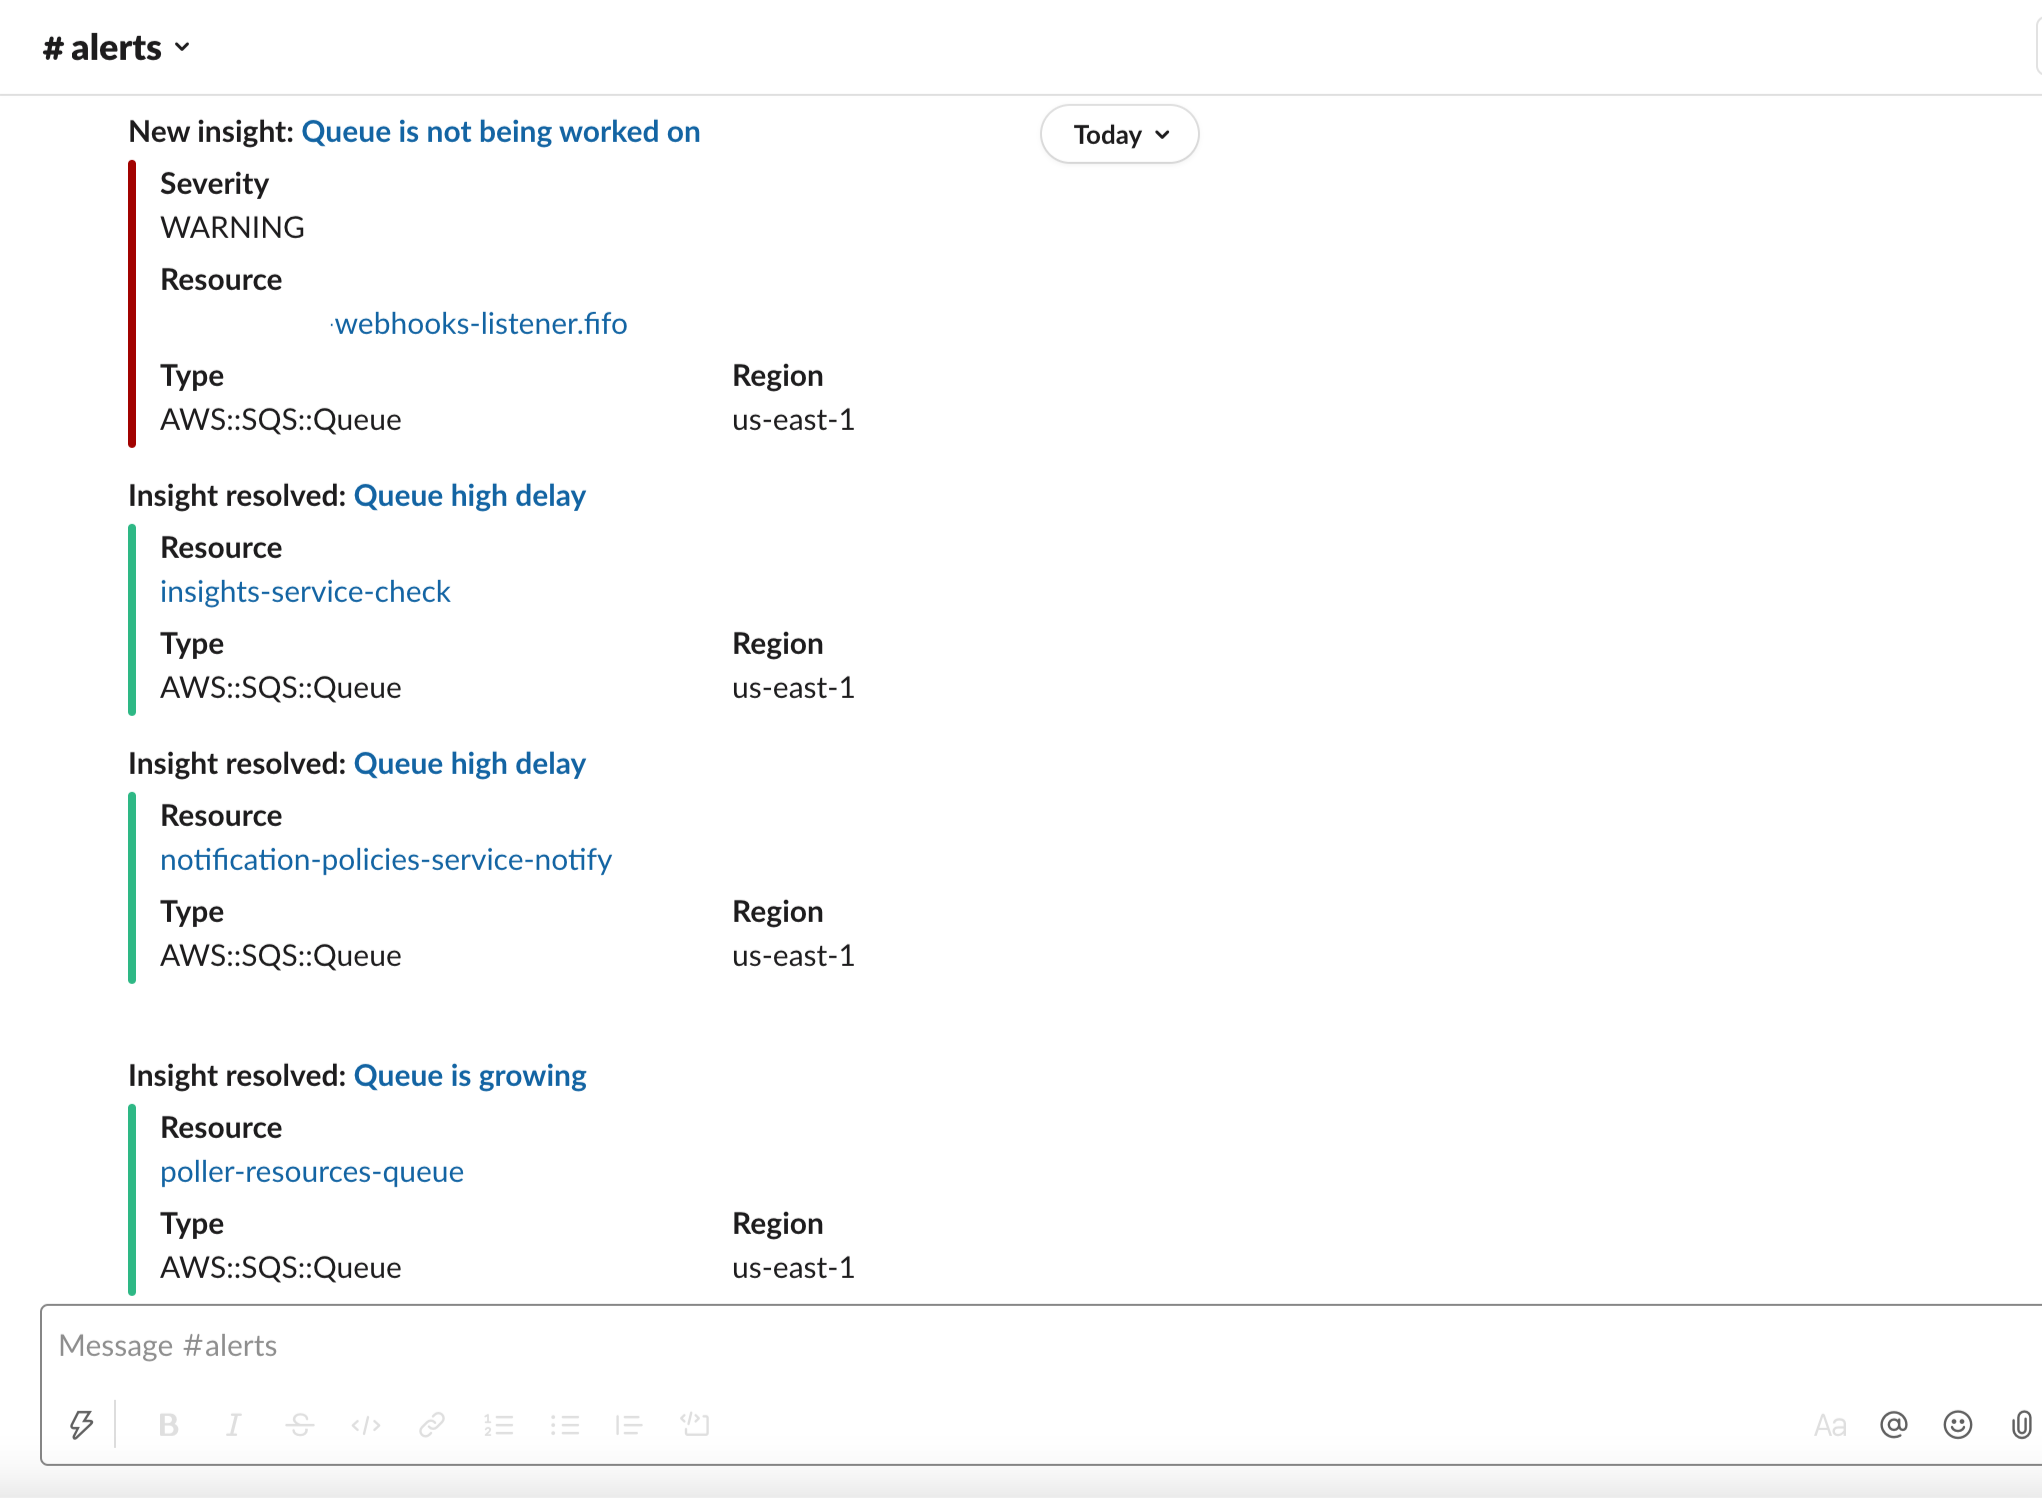Open the emoji picker
Screen dimensions: 2042x1498
(1958, 1425)
